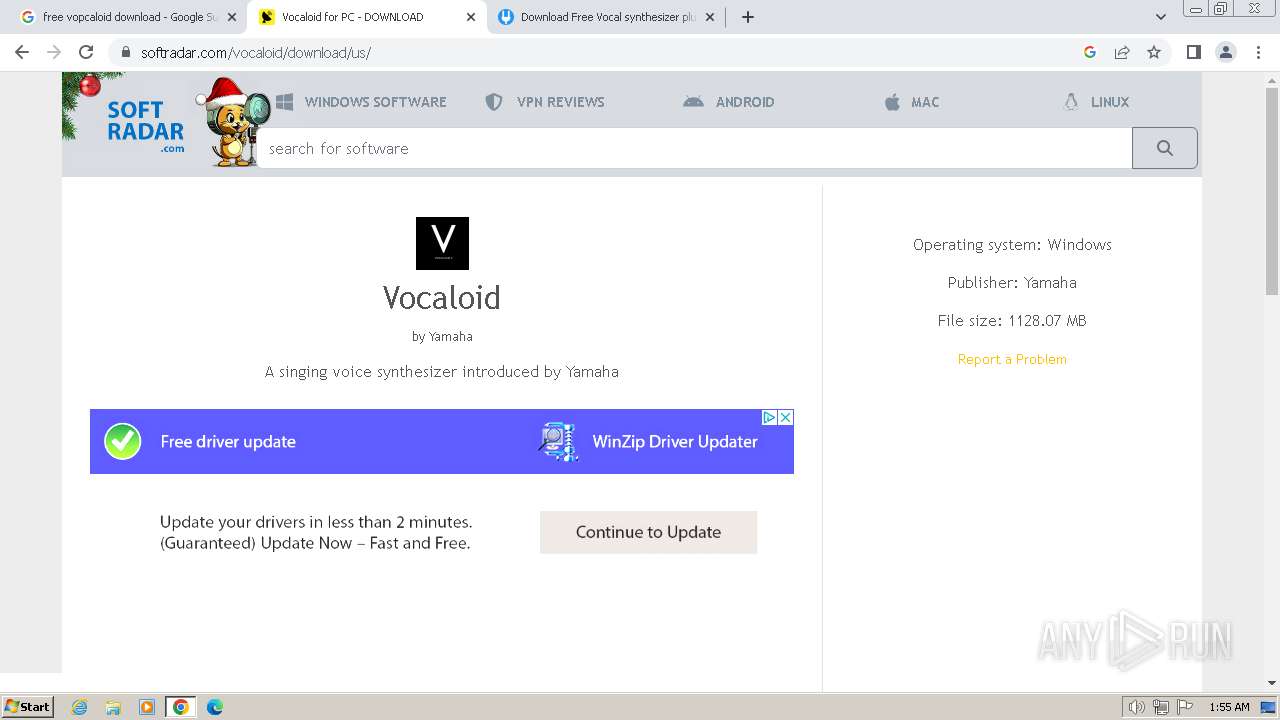
Task: Open the Chrome three-dot menu
Action: click(x=1258, y=52)
